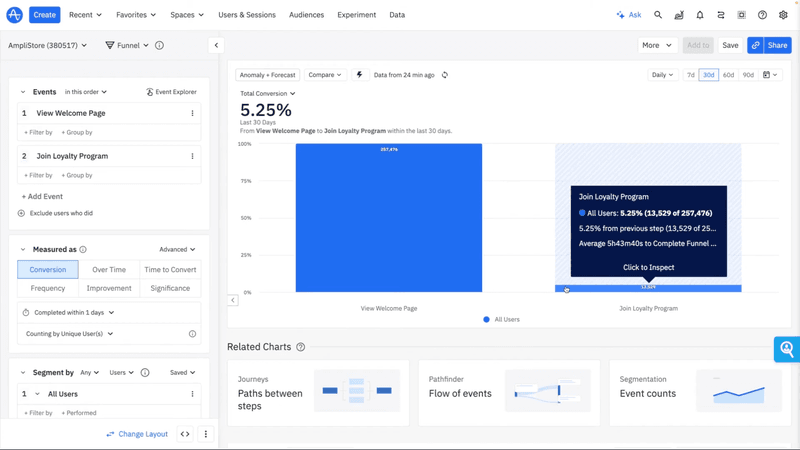Screen dimensions: 800x450
Task: Refresh the chart data
Action: [445, 75]
